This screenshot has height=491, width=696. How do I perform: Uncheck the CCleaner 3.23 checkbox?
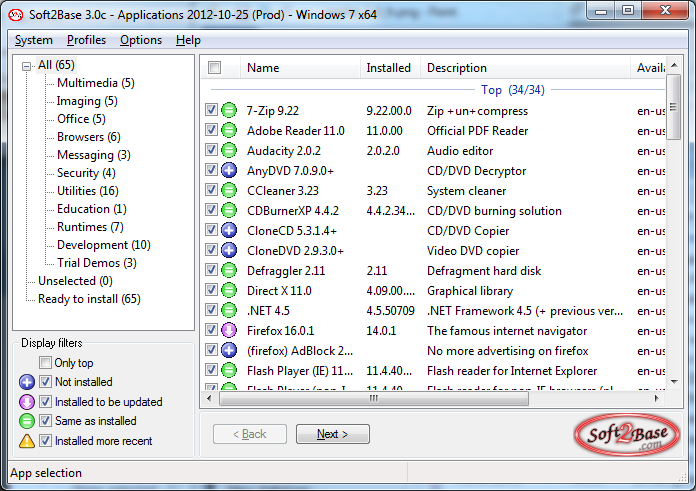[x=211, y=190]
